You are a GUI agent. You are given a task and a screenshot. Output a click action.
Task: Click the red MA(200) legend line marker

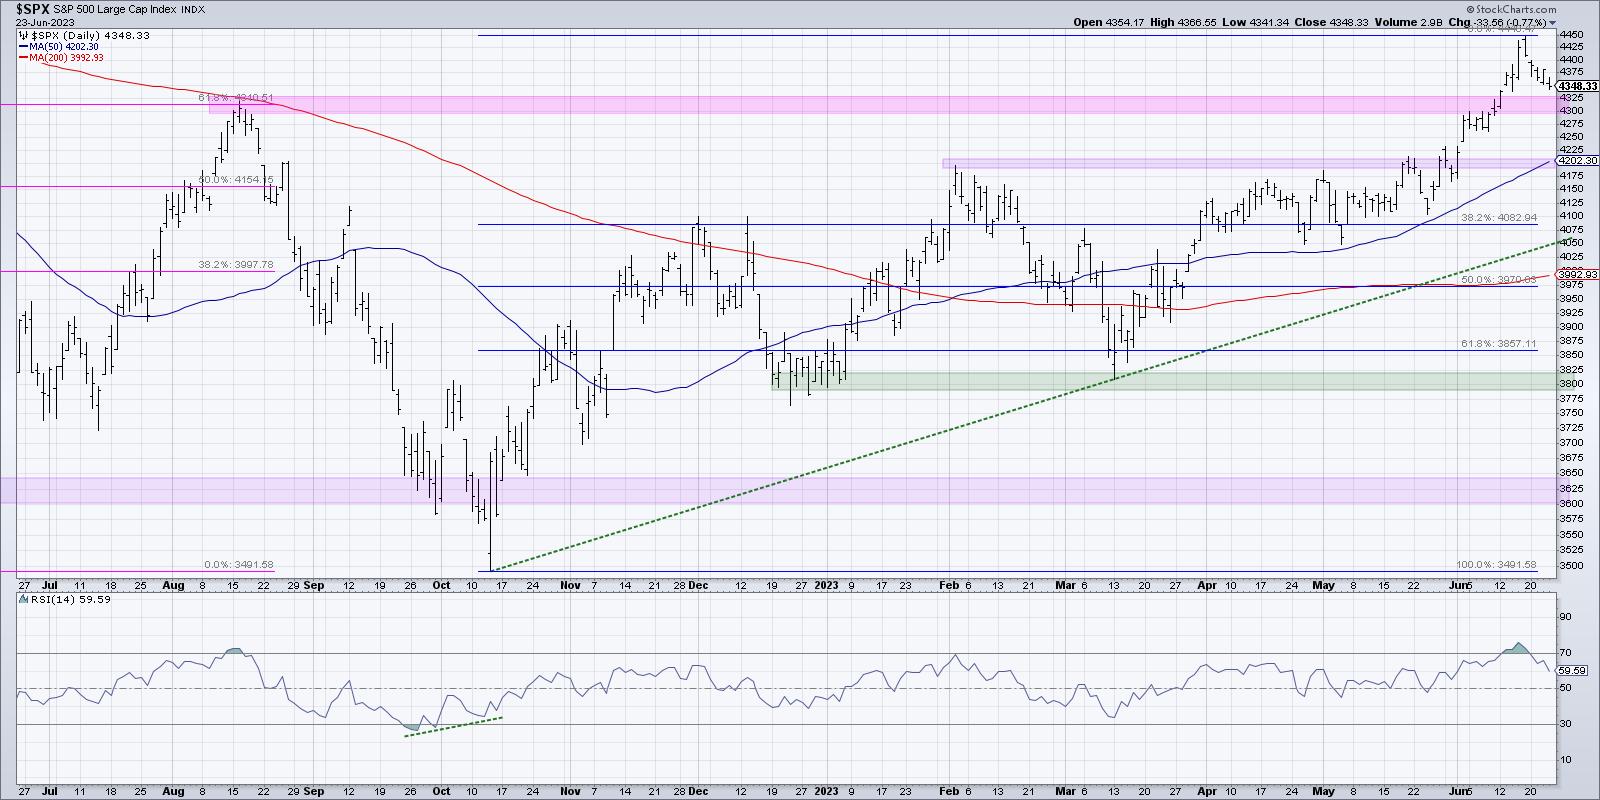click(23, 58)
